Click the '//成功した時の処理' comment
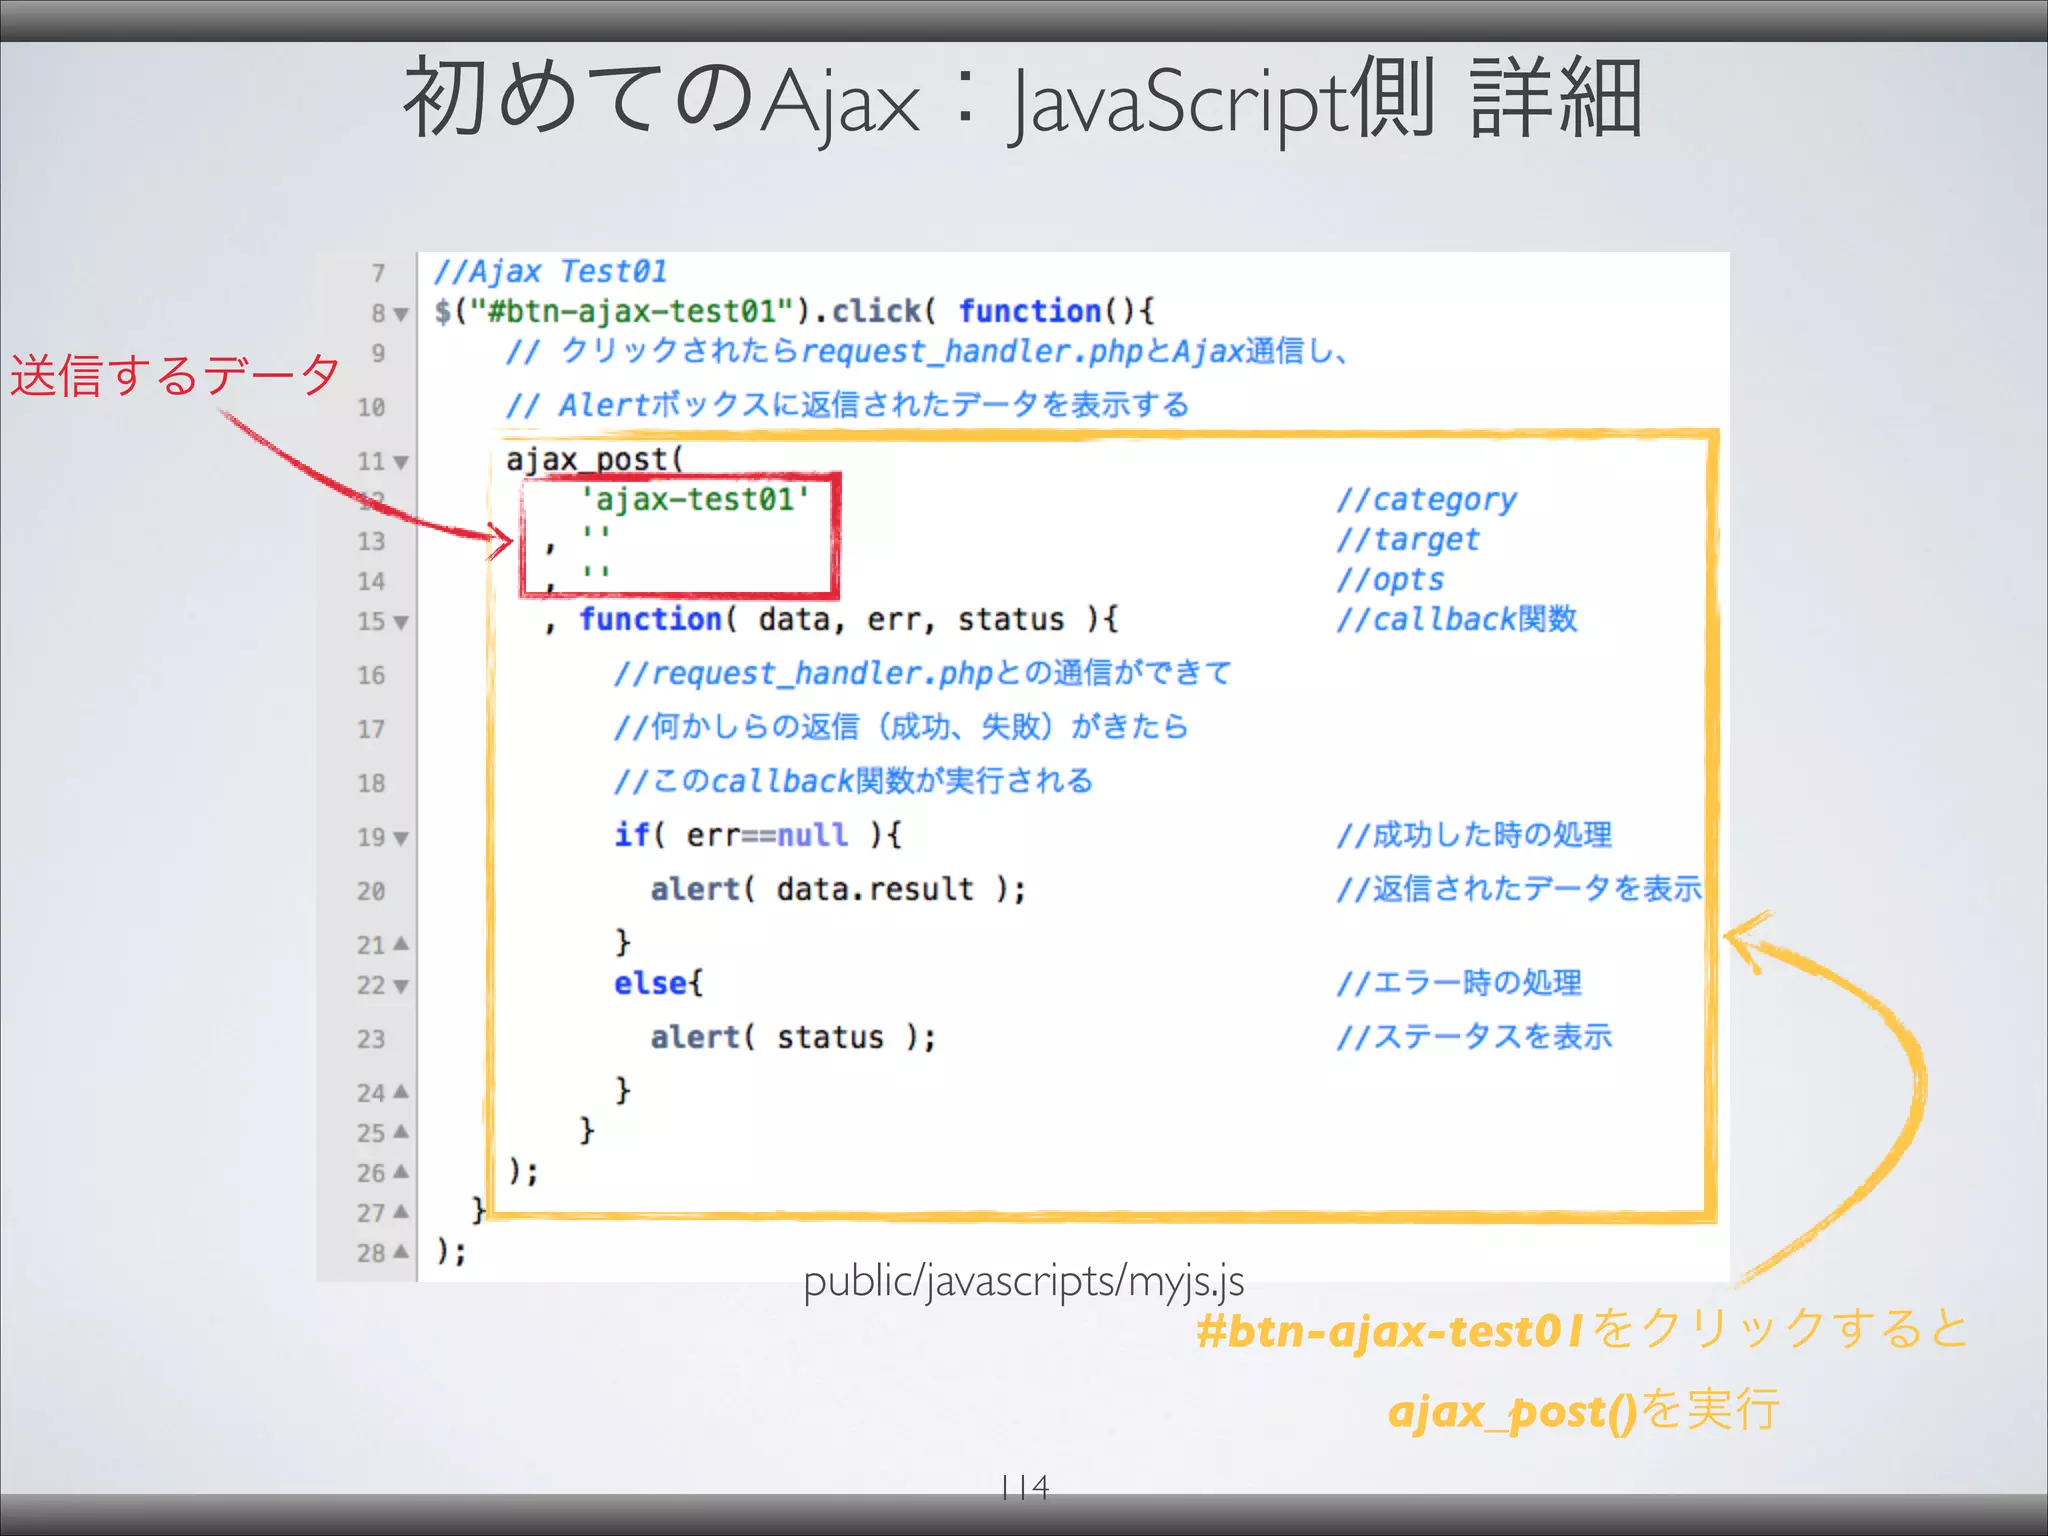The height and width of the screenshot is (1536, 2048). [1474, 835]
